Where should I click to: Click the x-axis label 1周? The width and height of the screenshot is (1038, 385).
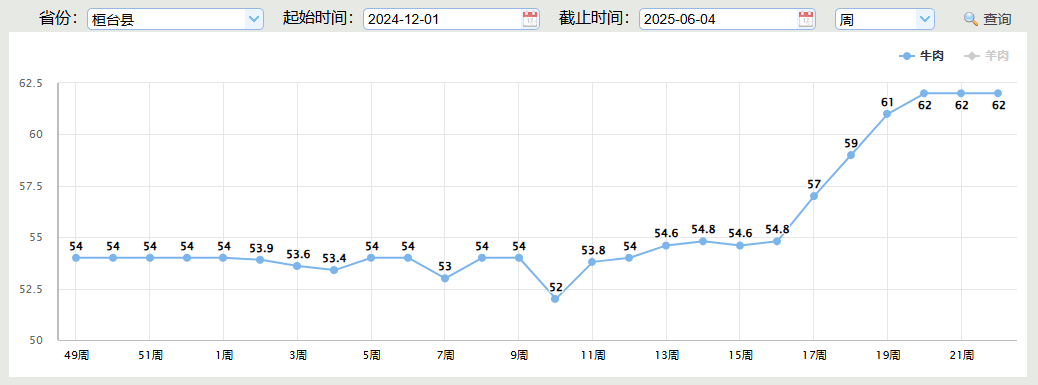[x=224, y=355]
